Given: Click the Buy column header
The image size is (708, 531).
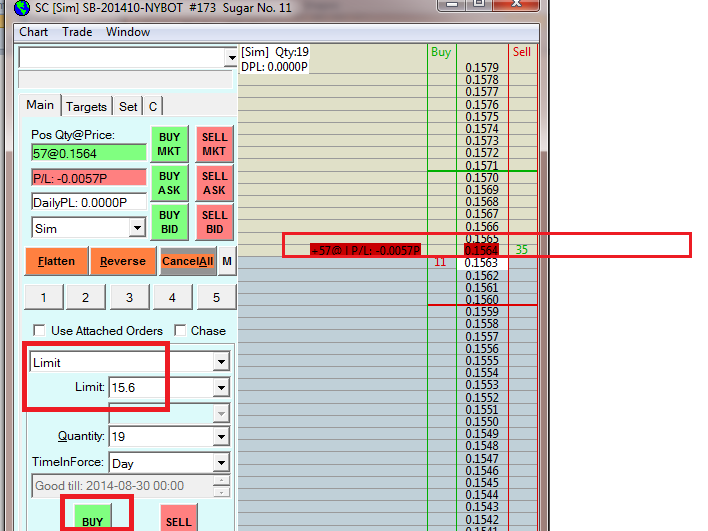Looking at the screenshot, I should (x=441, y=52).
